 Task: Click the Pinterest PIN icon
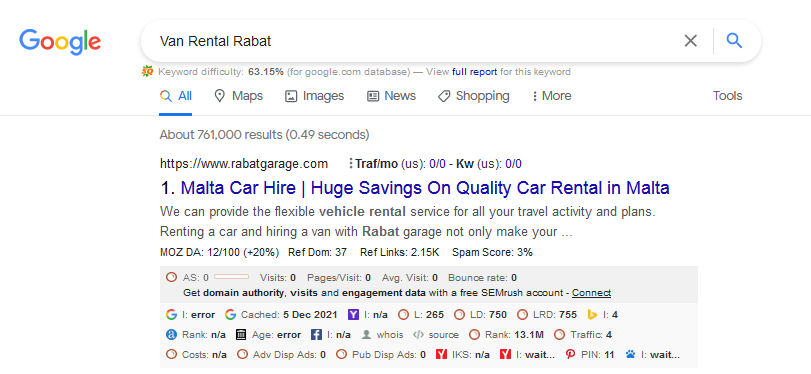570,355
